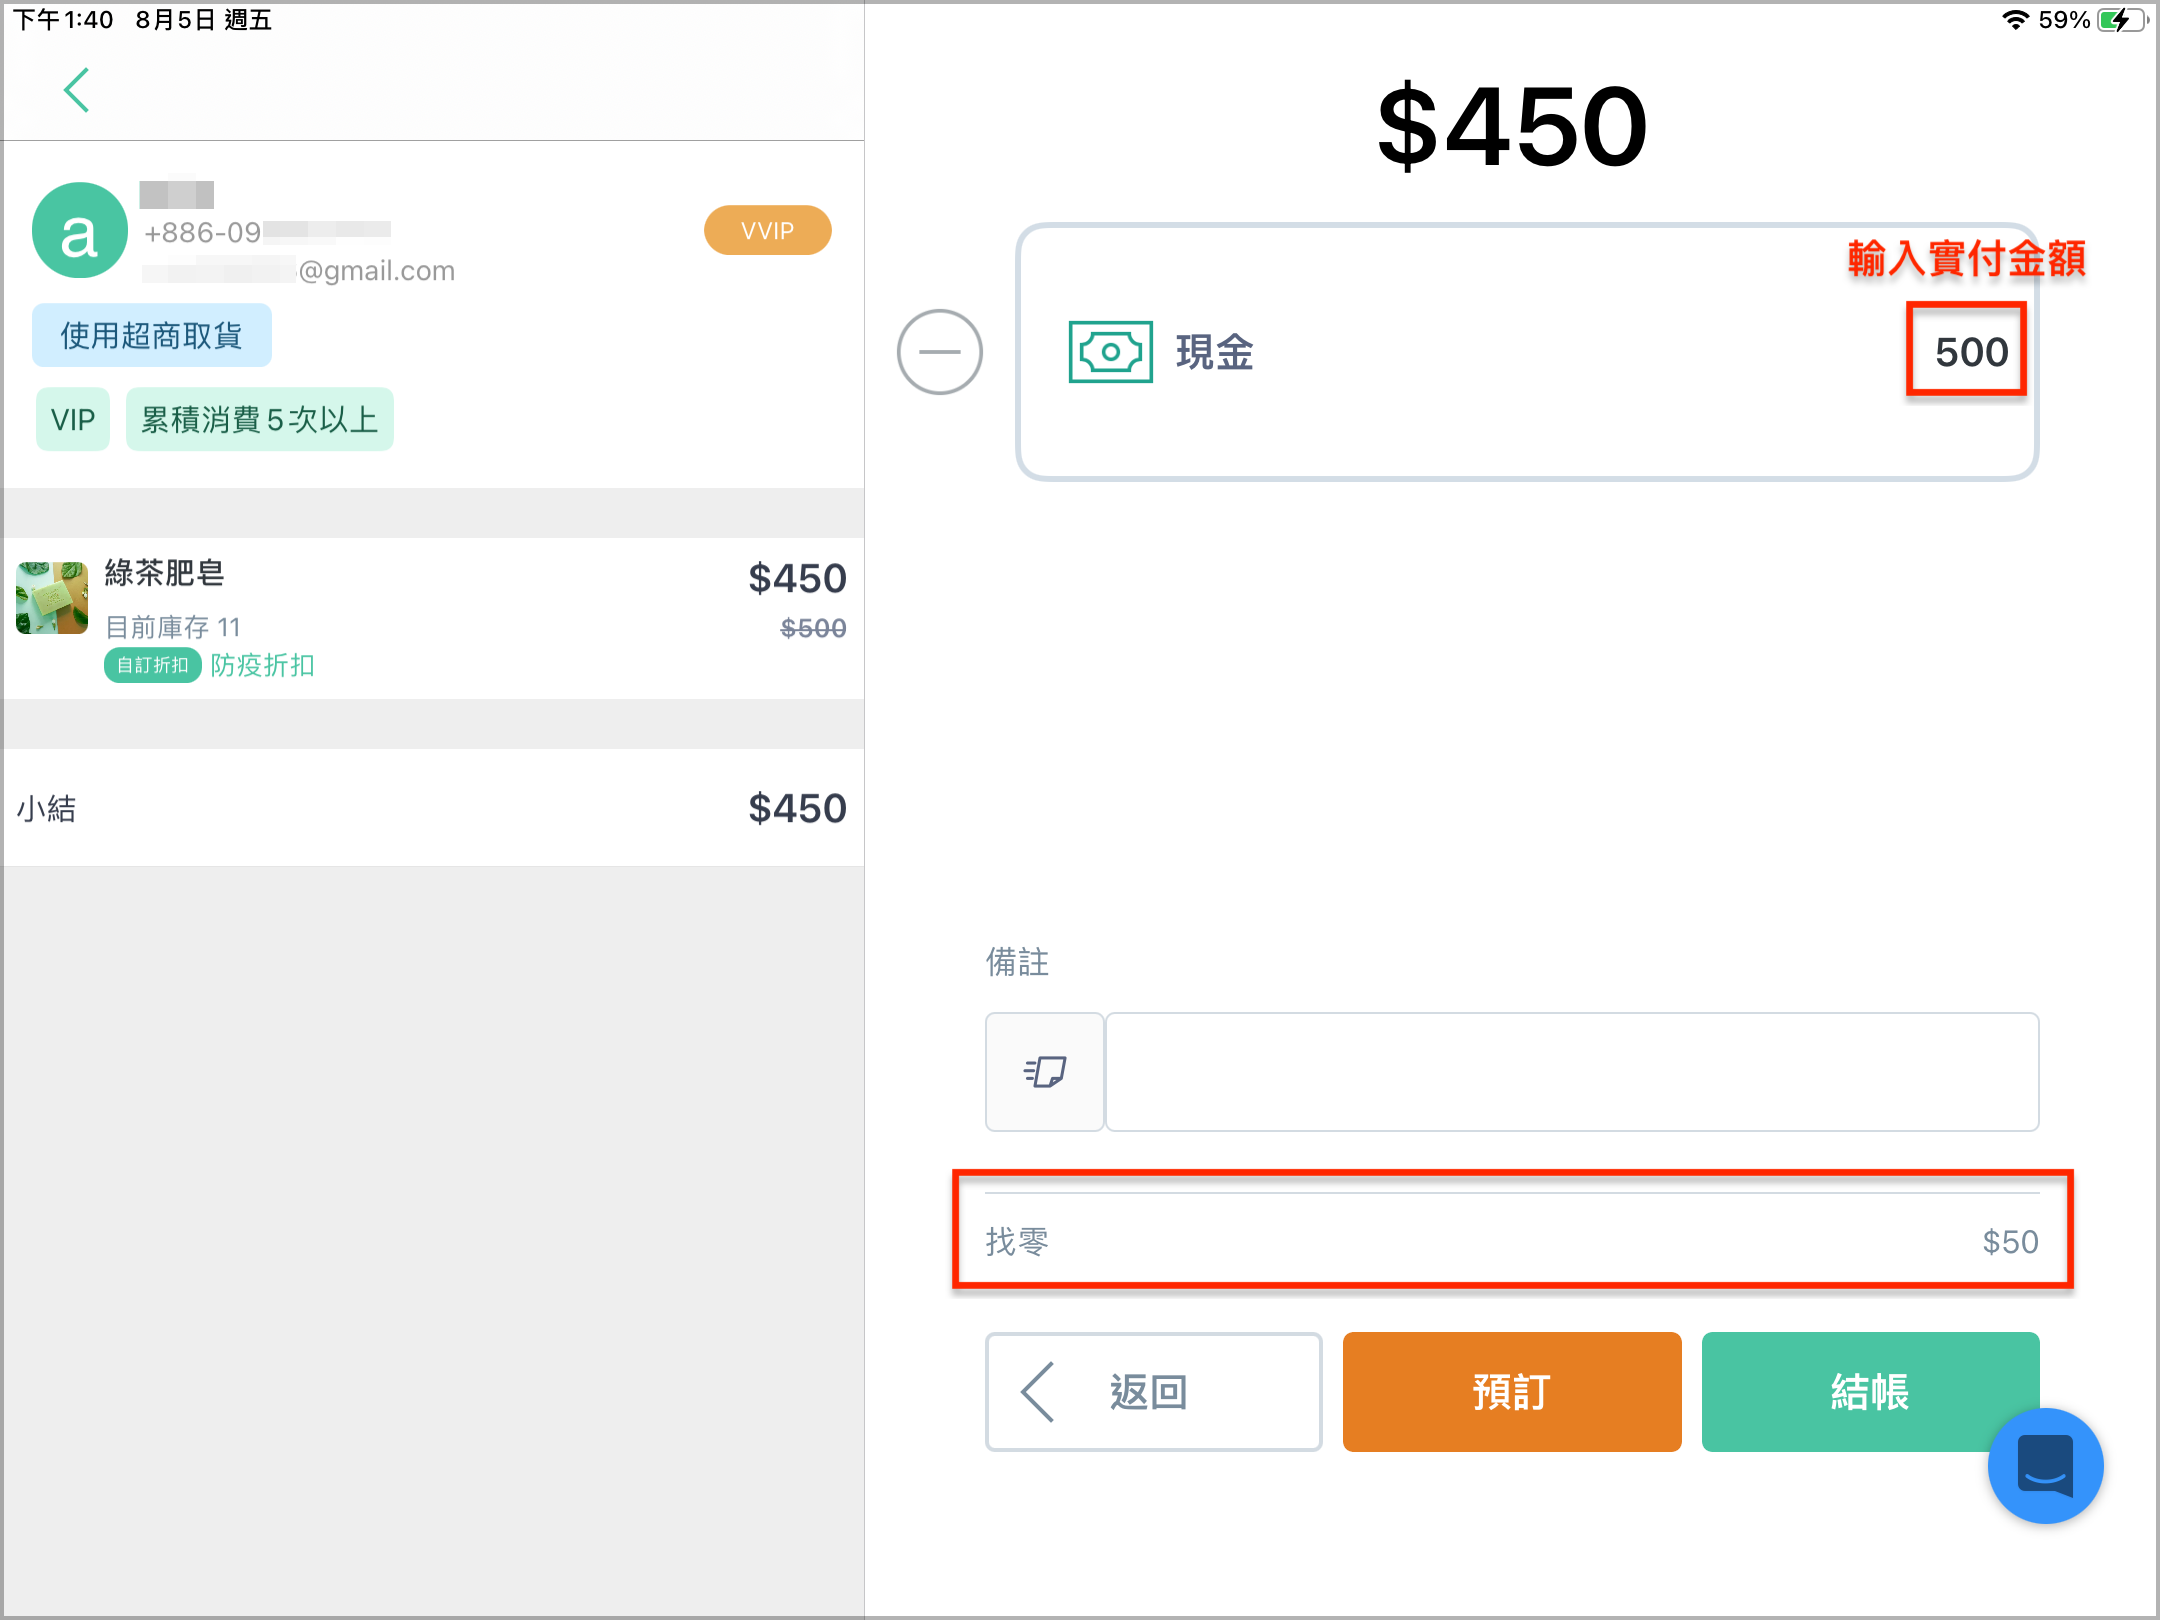
Task: Tap the 防疫折扣 discount label
Action: (x=262, y=665)
